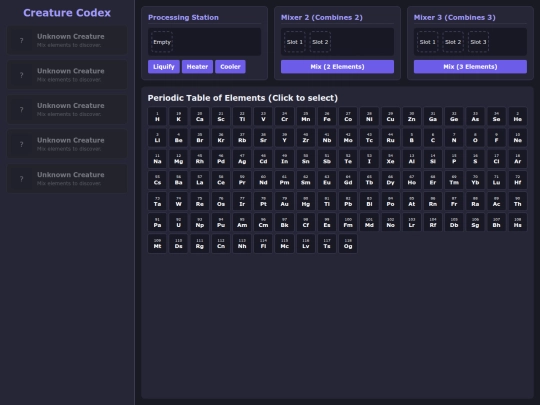
Task: Pick the Xenon (Xe) element tile
Action: pos(391,159)
